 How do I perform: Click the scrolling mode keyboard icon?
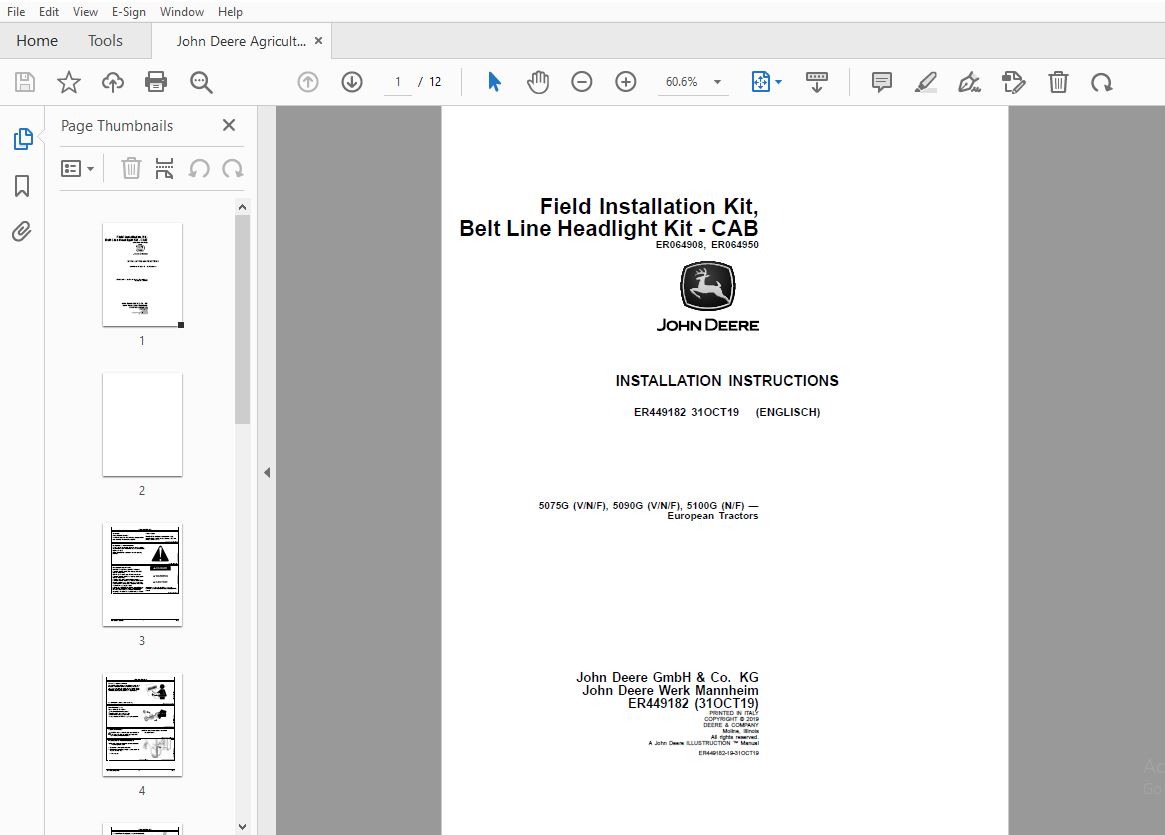[x=817, y=82]
